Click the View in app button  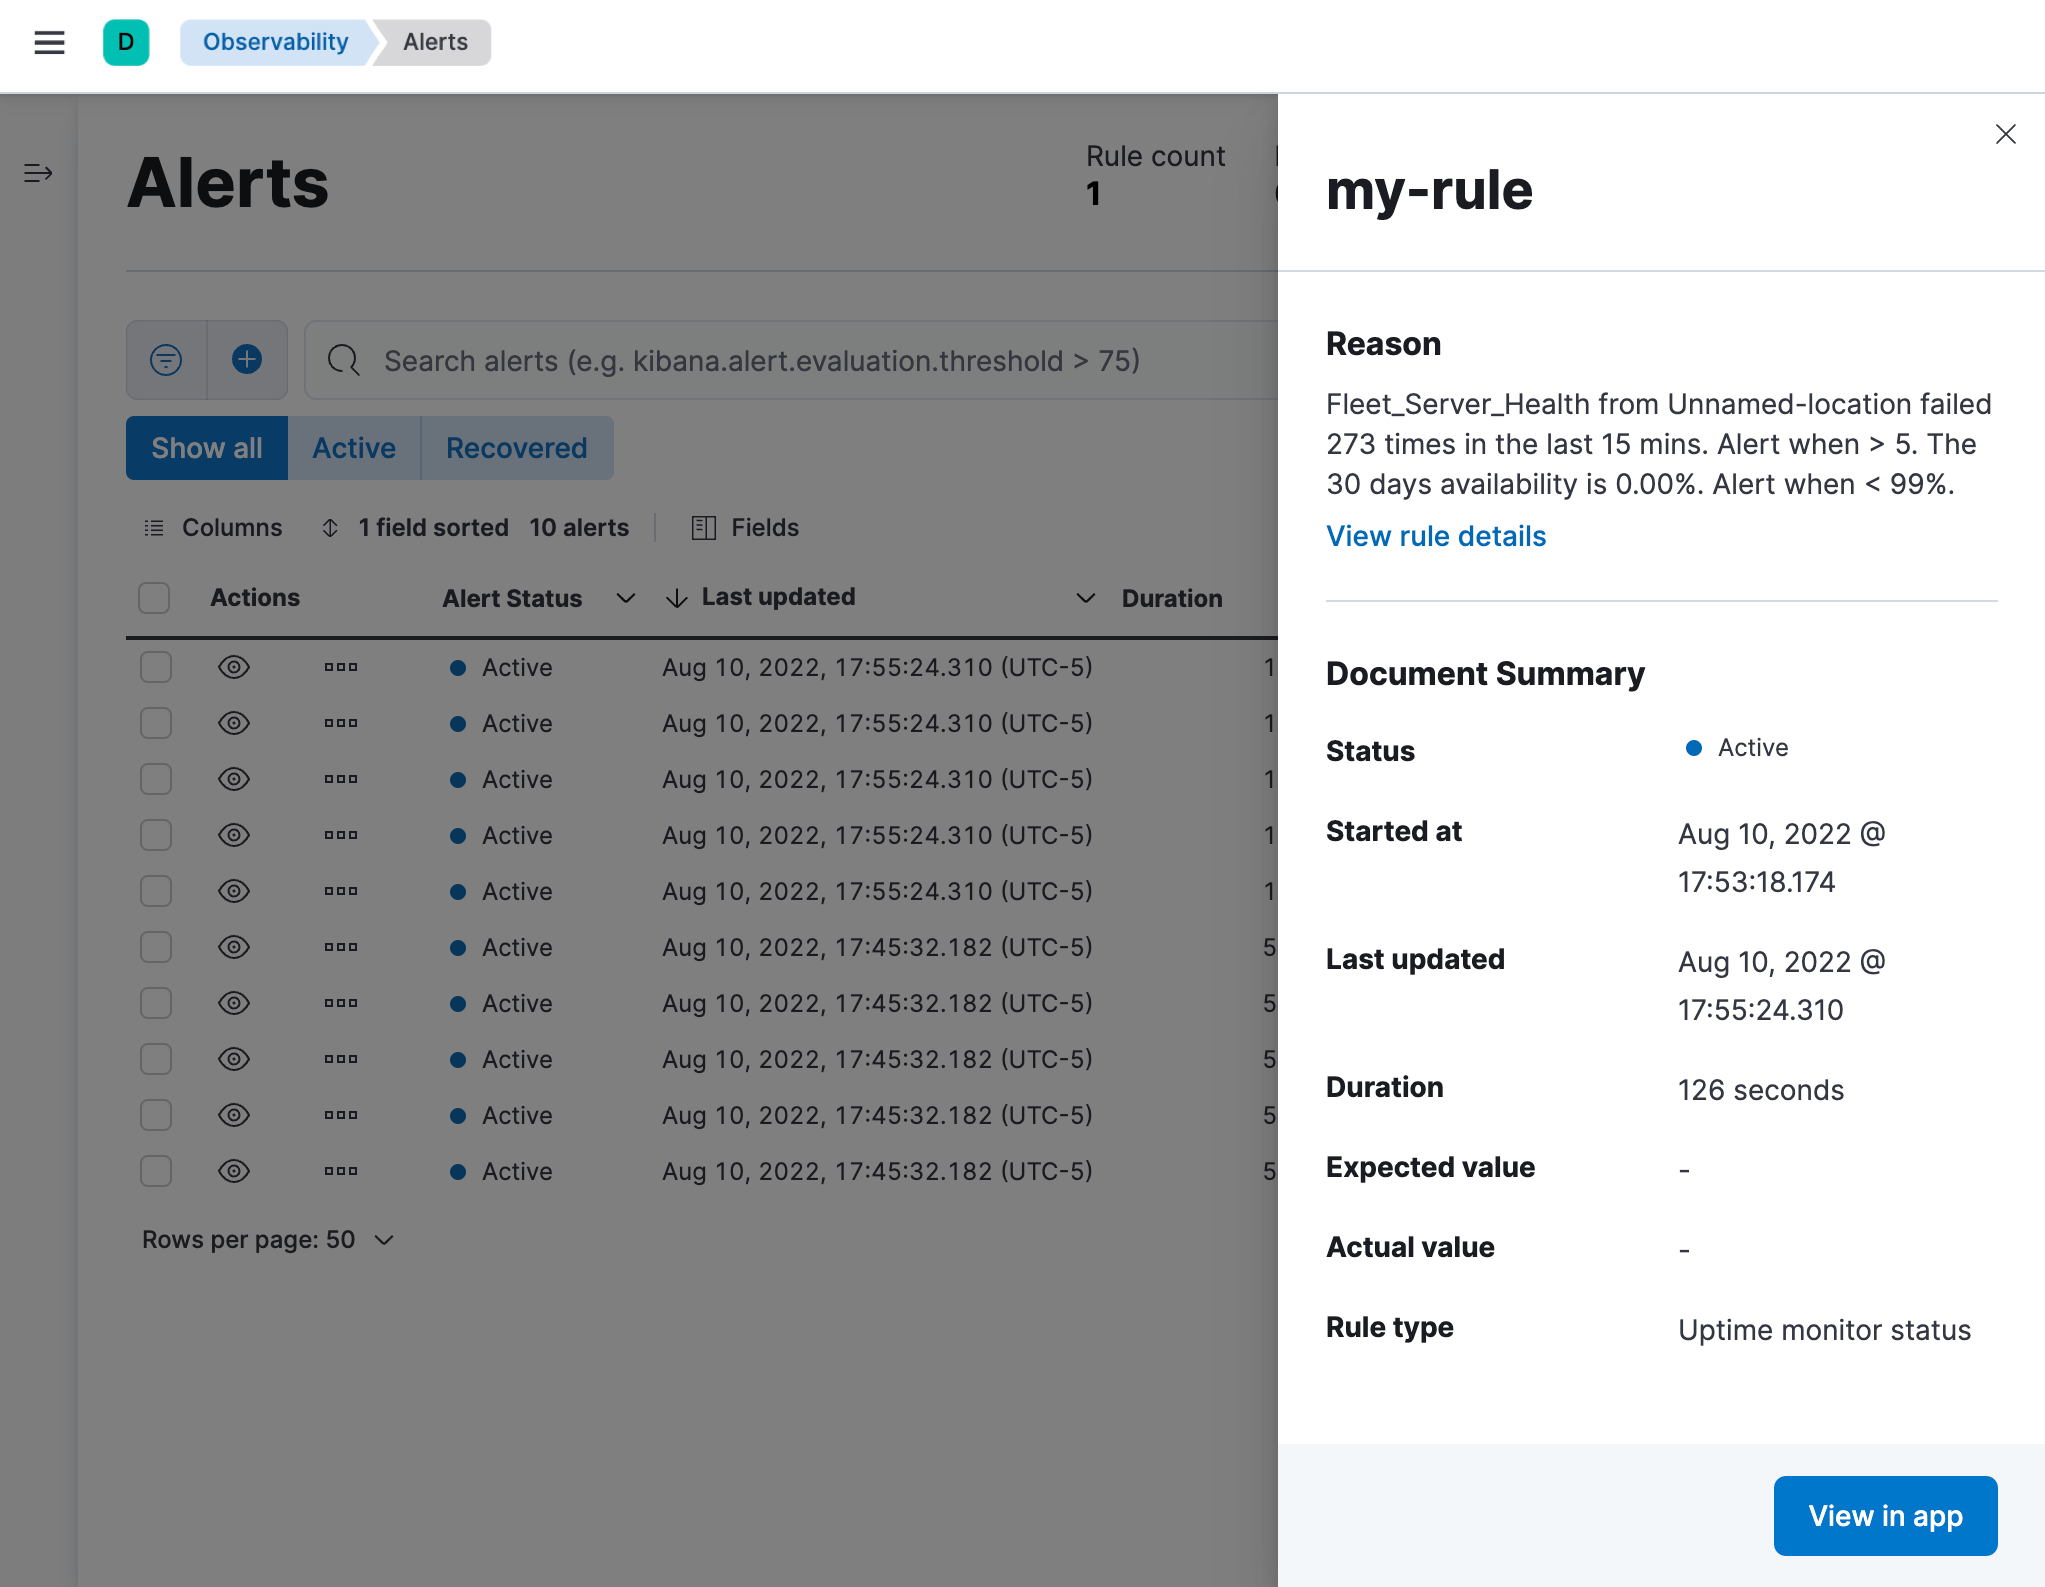point(1884,1514)
